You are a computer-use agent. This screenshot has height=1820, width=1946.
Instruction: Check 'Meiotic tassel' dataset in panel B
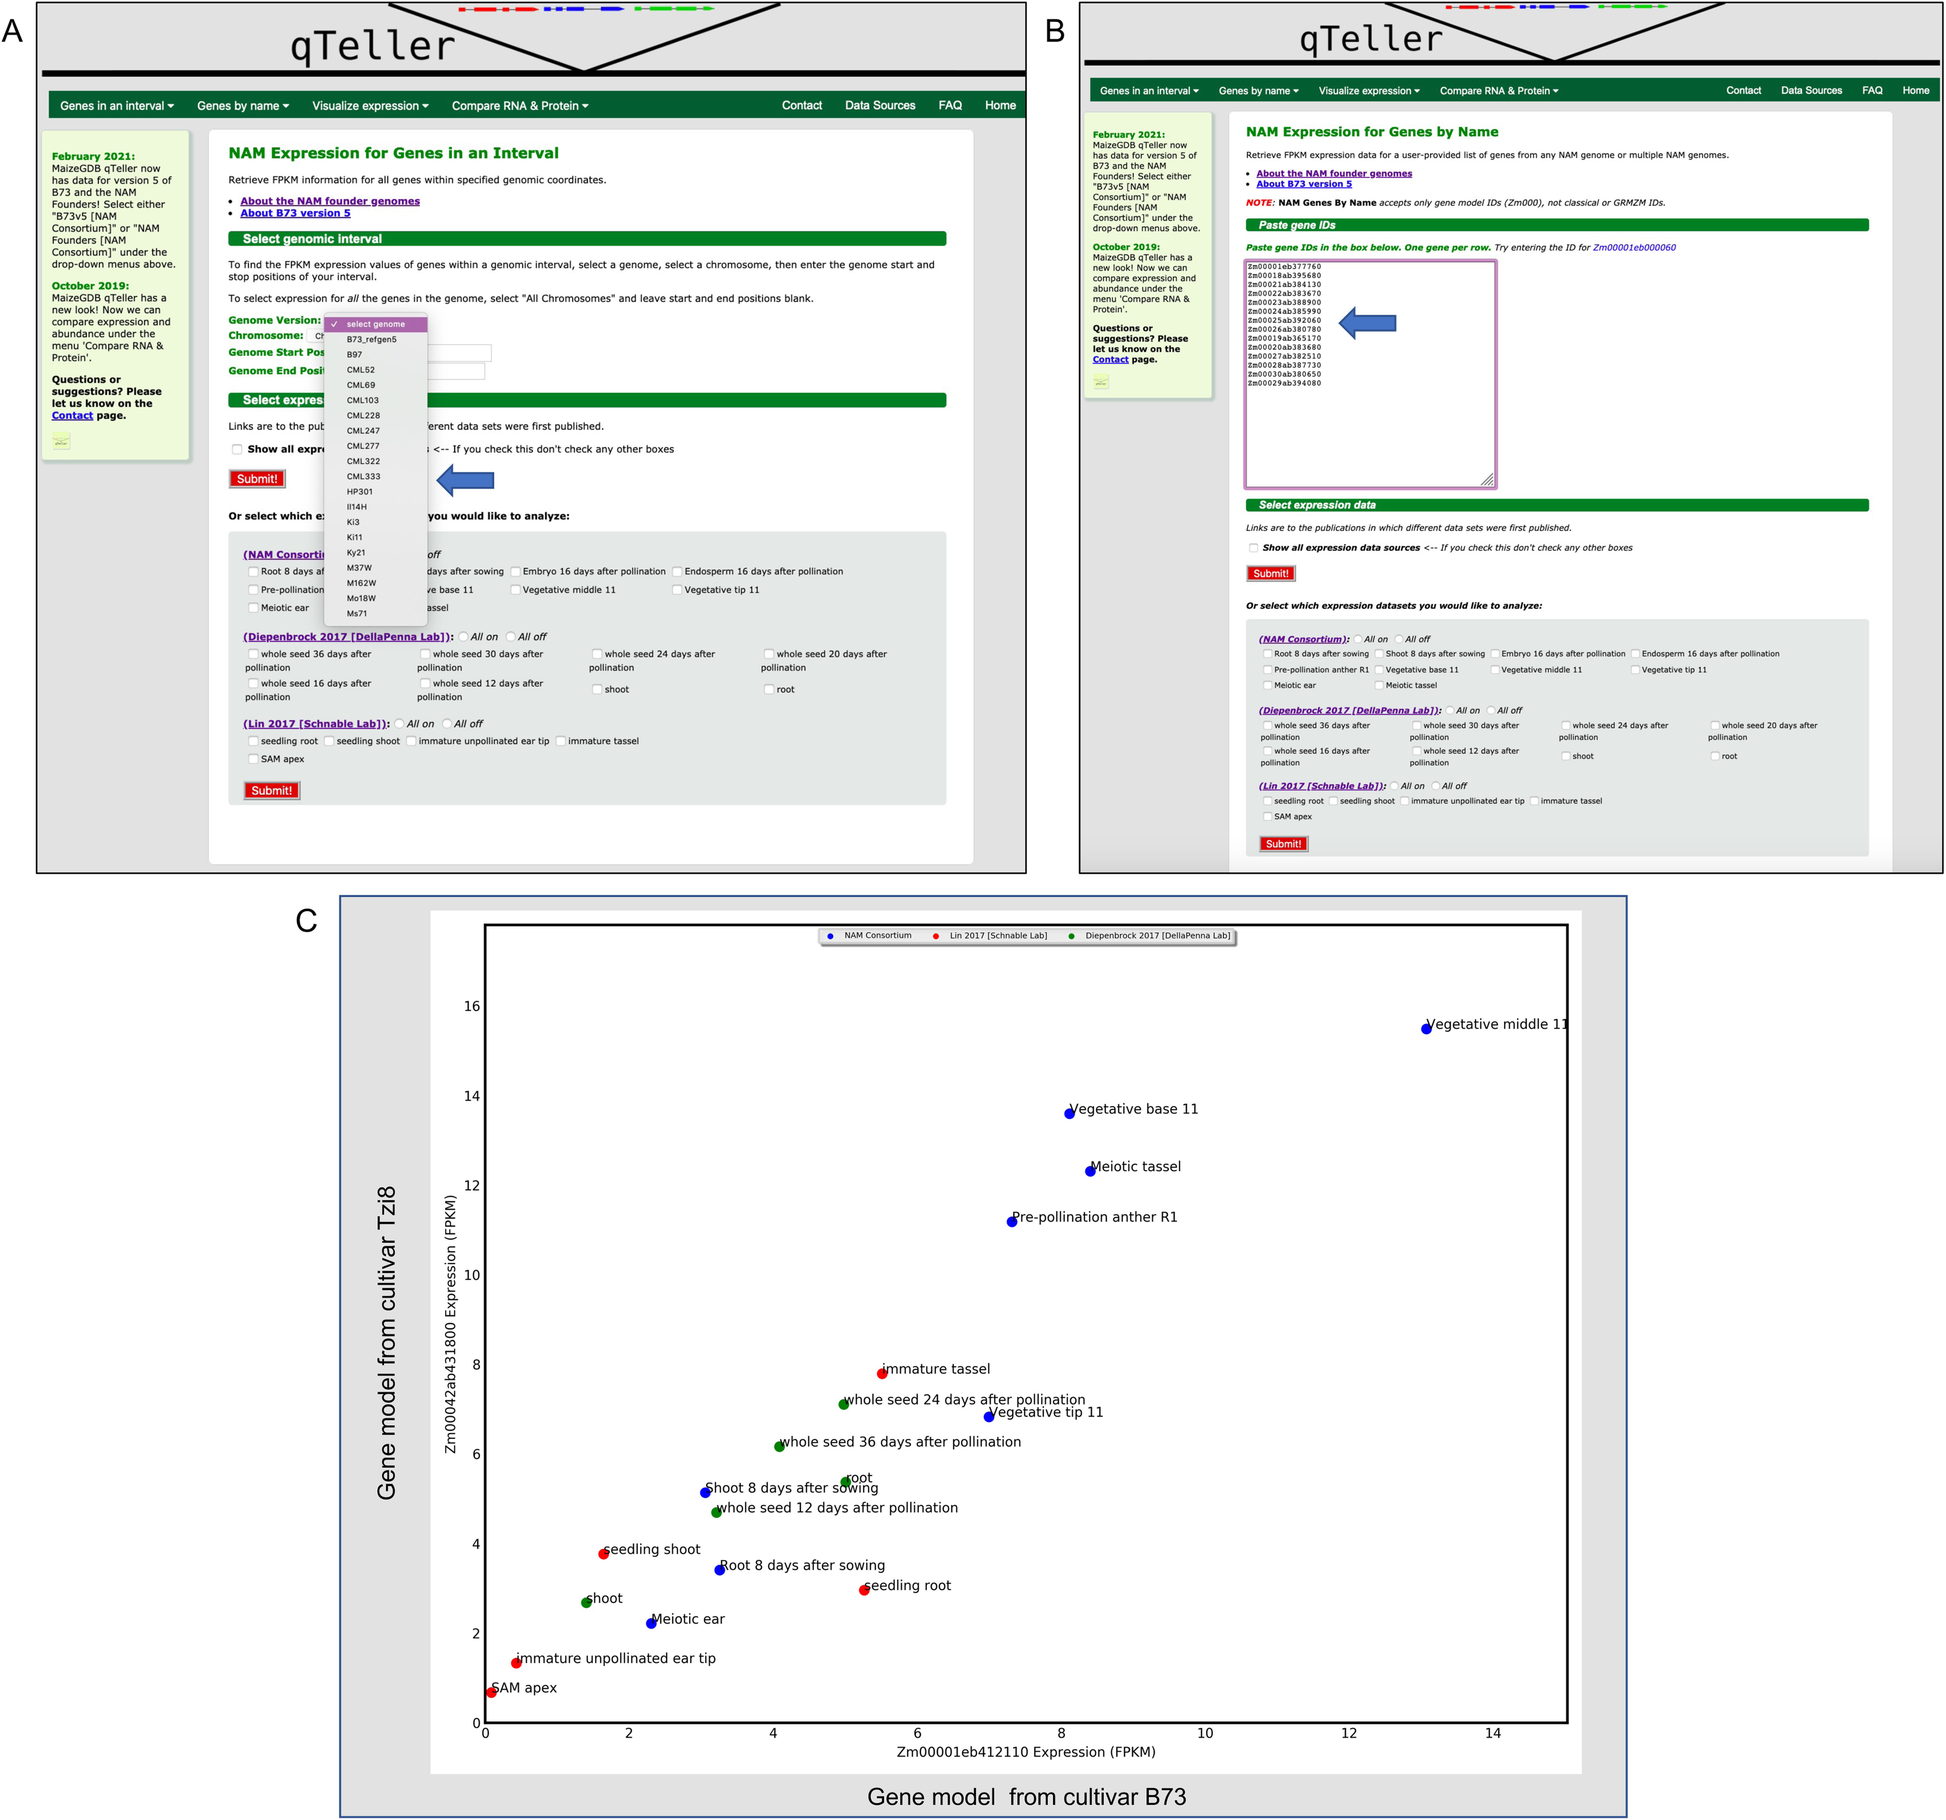click(x=1380, y=685)
